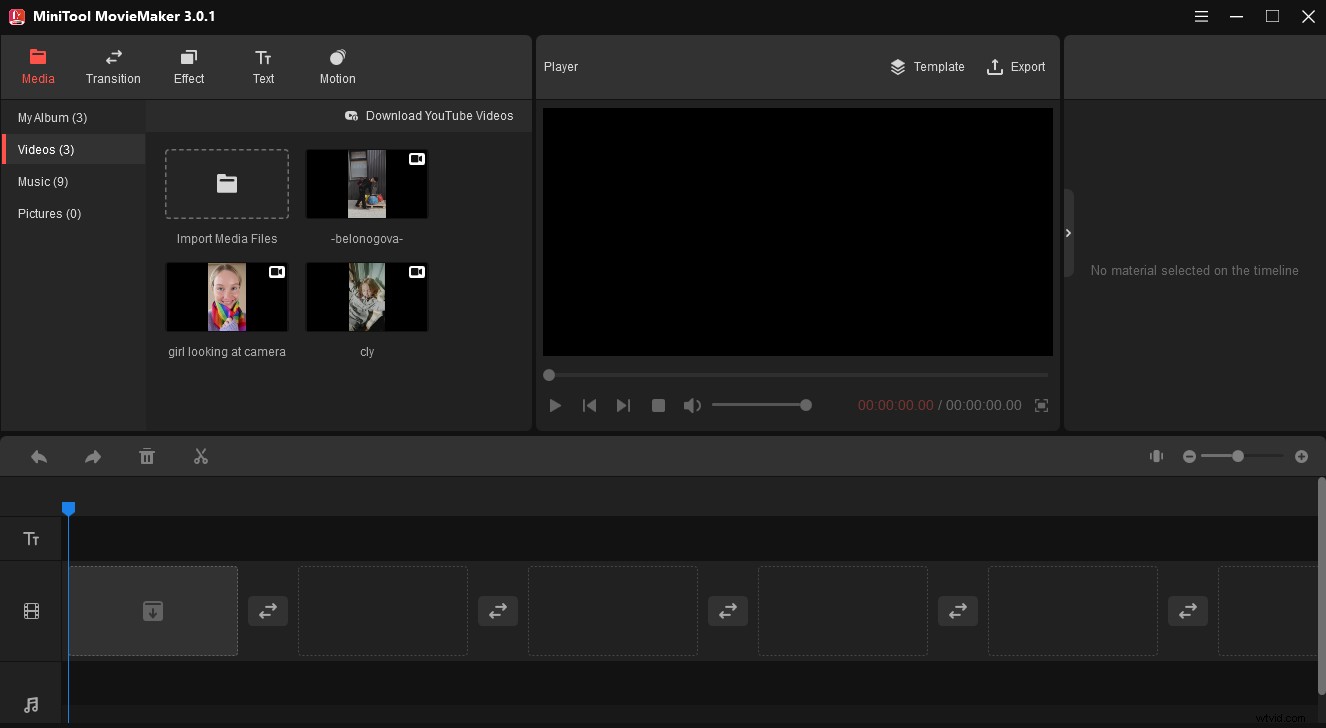Switch to the Music (9) category
Image resolution: width=1326 pixels, height=728 pixels.
pyautogui.click(x=43, y=181)
